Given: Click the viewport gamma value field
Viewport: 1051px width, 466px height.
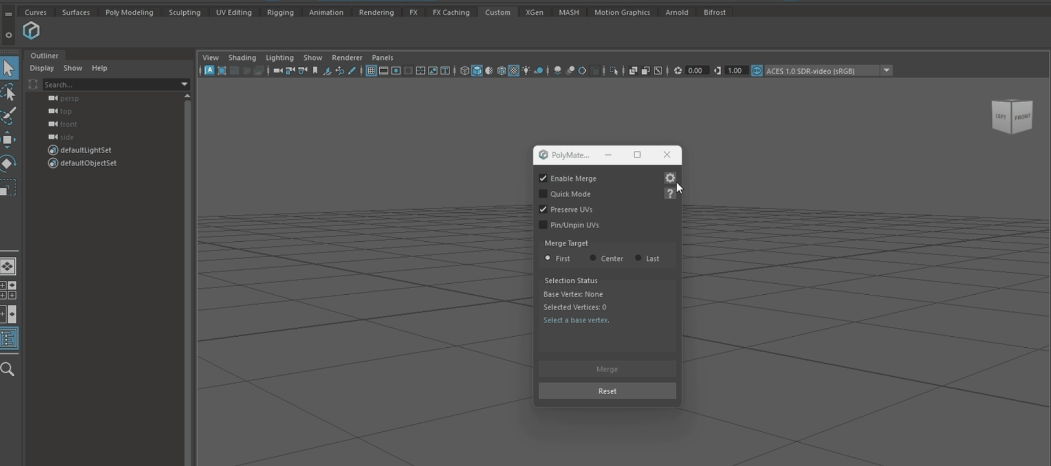Looking at the screenshot, I should tap(735, 71).
